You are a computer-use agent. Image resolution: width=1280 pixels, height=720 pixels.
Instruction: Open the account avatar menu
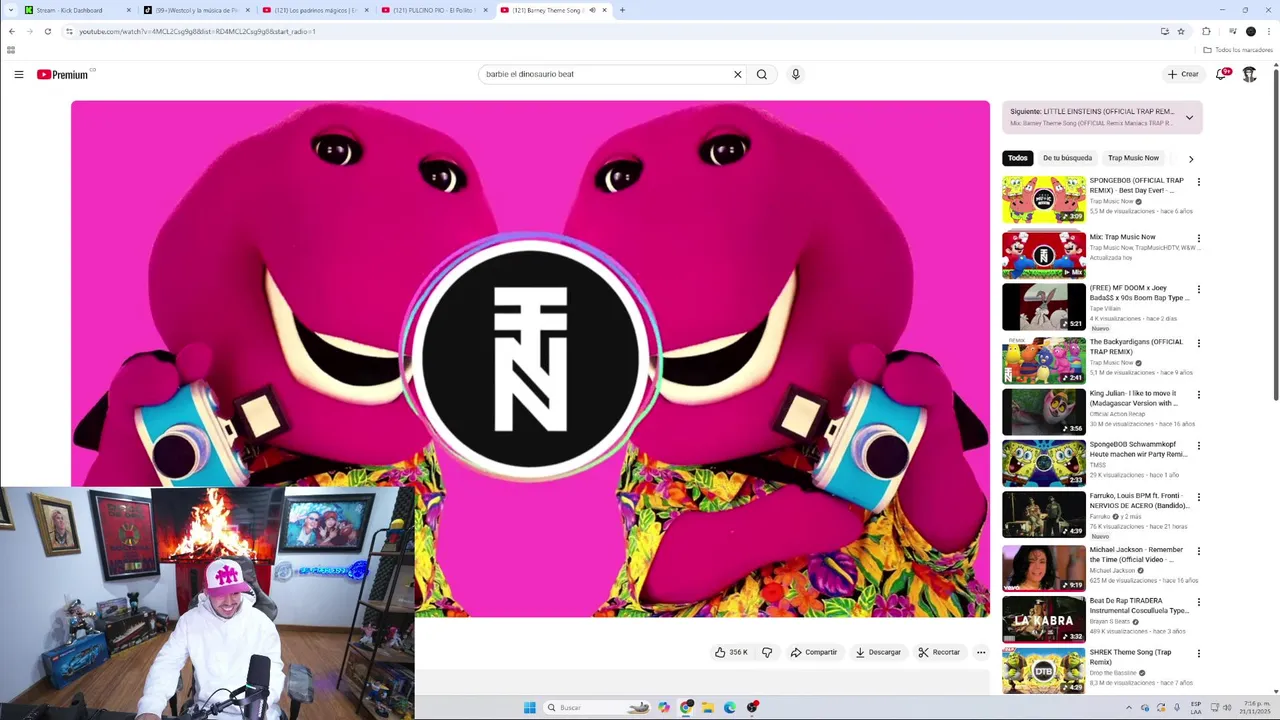click(1249, 74)
